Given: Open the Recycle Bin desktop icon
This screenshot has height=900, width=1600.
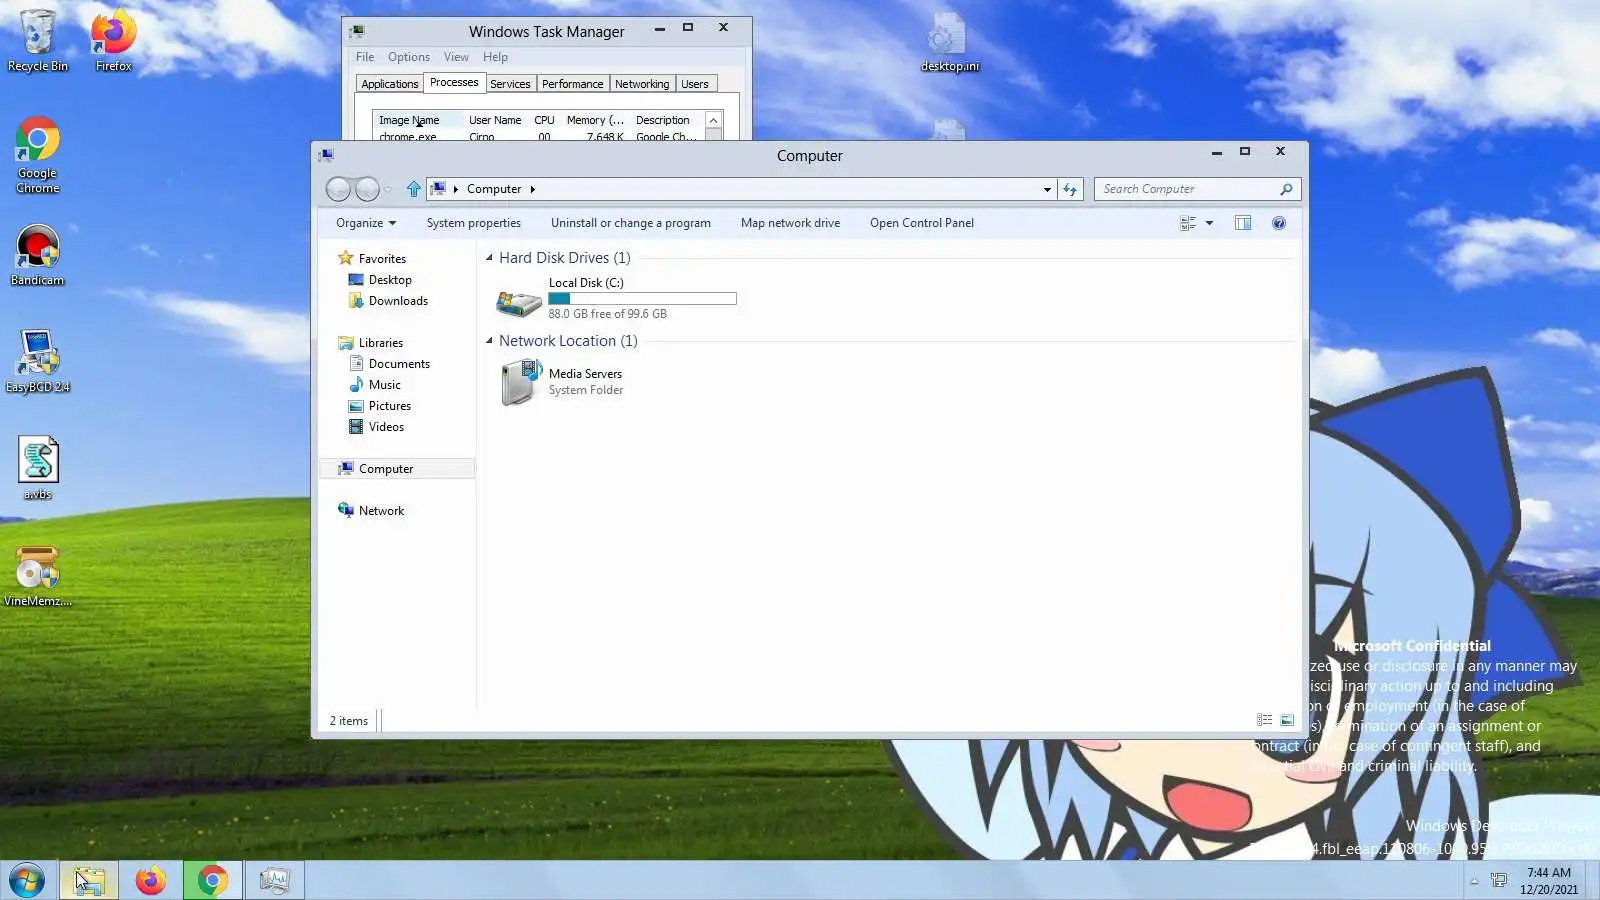Looking at the screenshot, I should (x=38, y=40).
